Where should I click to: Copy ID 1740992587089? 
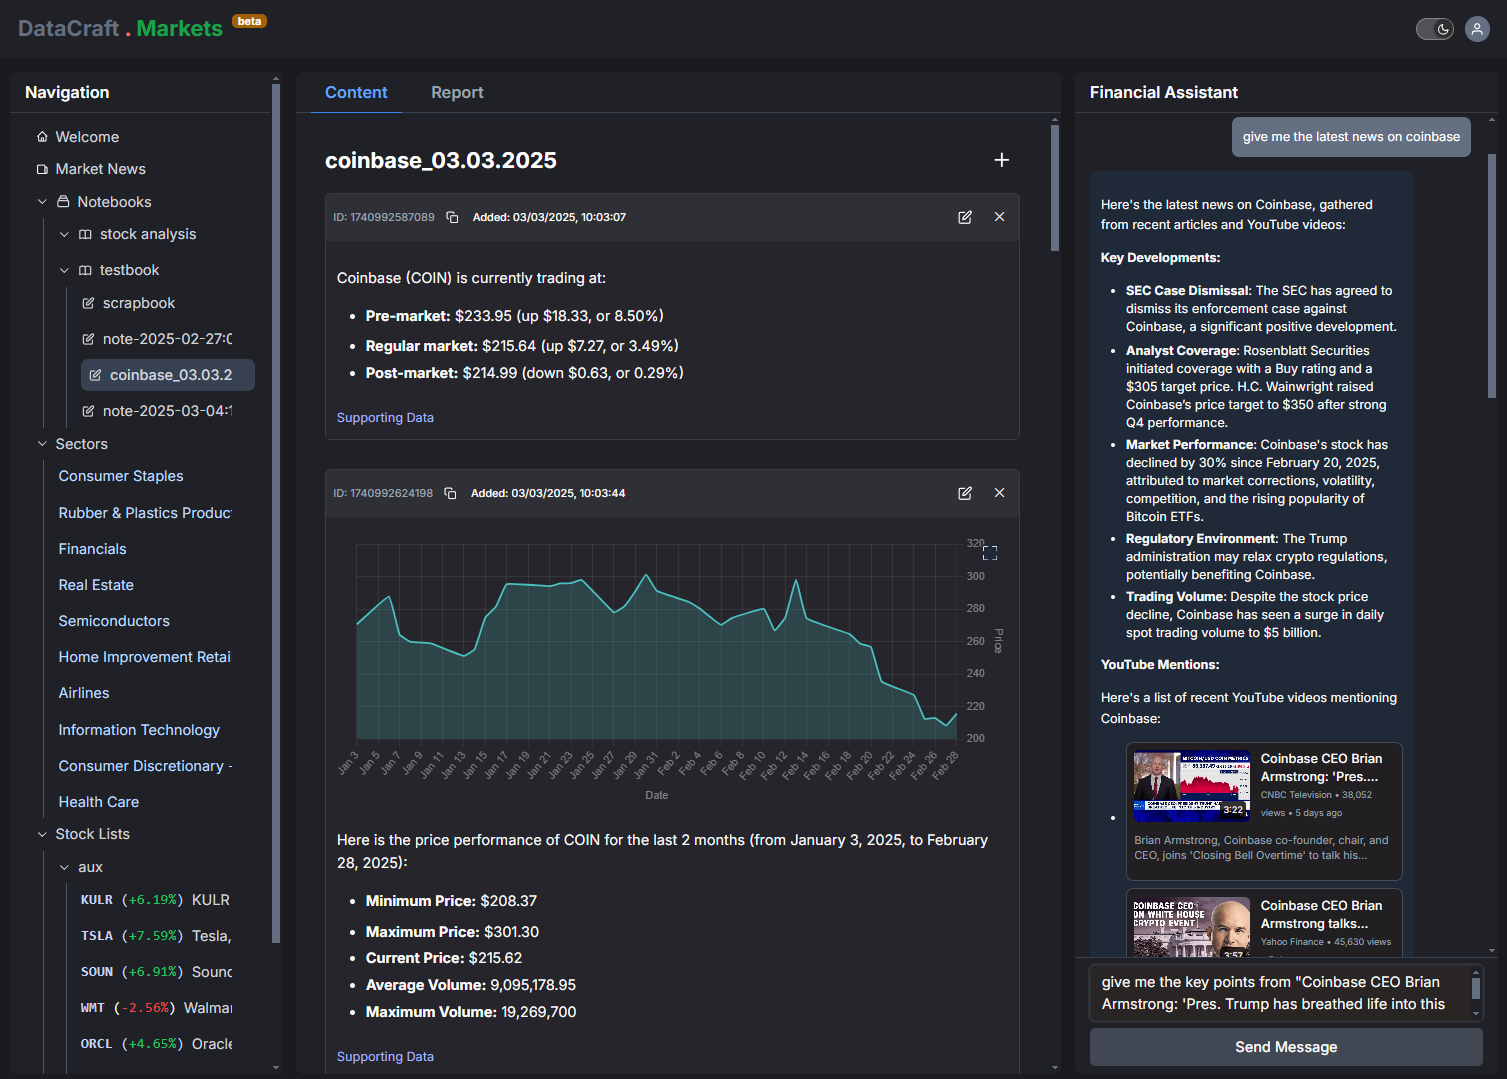coord(452,217)
